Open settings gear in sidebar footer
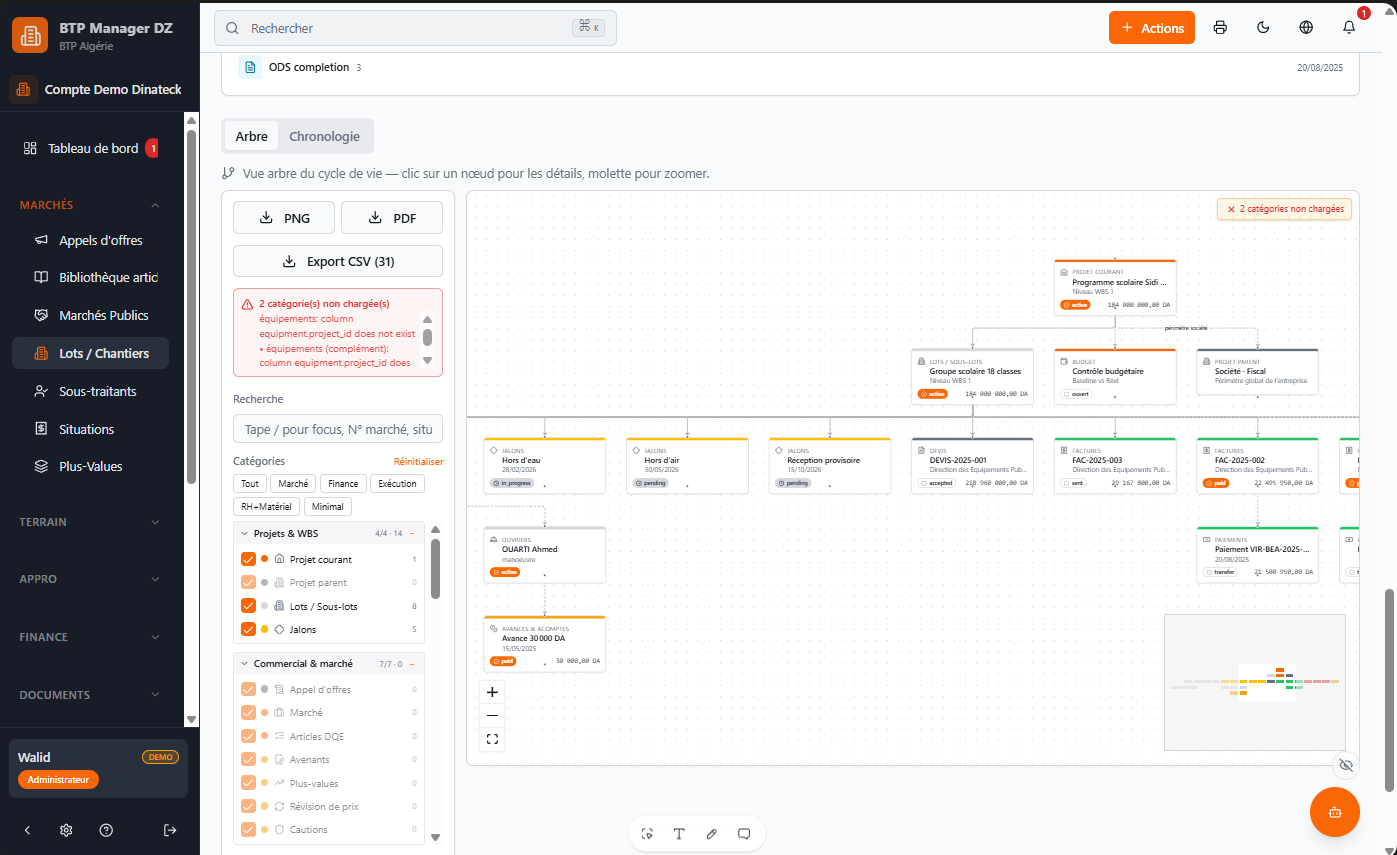The image size is (1397, 855). tap(66, 830)
